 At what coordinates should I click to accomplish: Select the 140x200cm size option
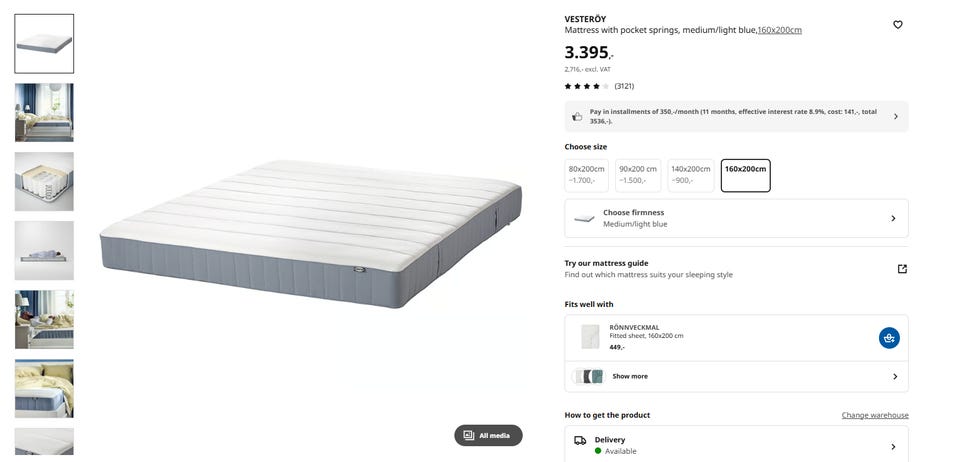[691, 175]
